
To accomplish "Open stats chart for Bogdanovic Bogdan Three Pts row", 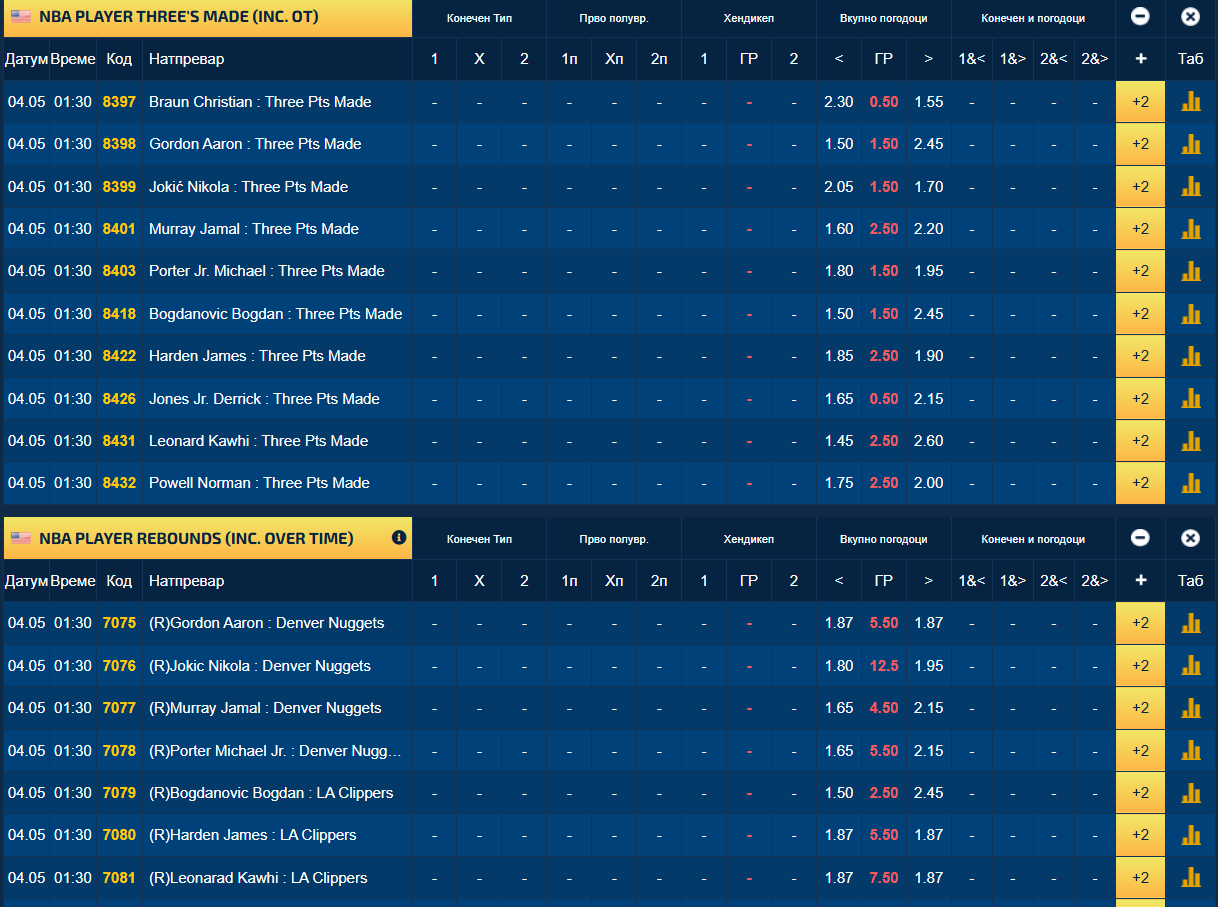I will (x=1191, y=314).
